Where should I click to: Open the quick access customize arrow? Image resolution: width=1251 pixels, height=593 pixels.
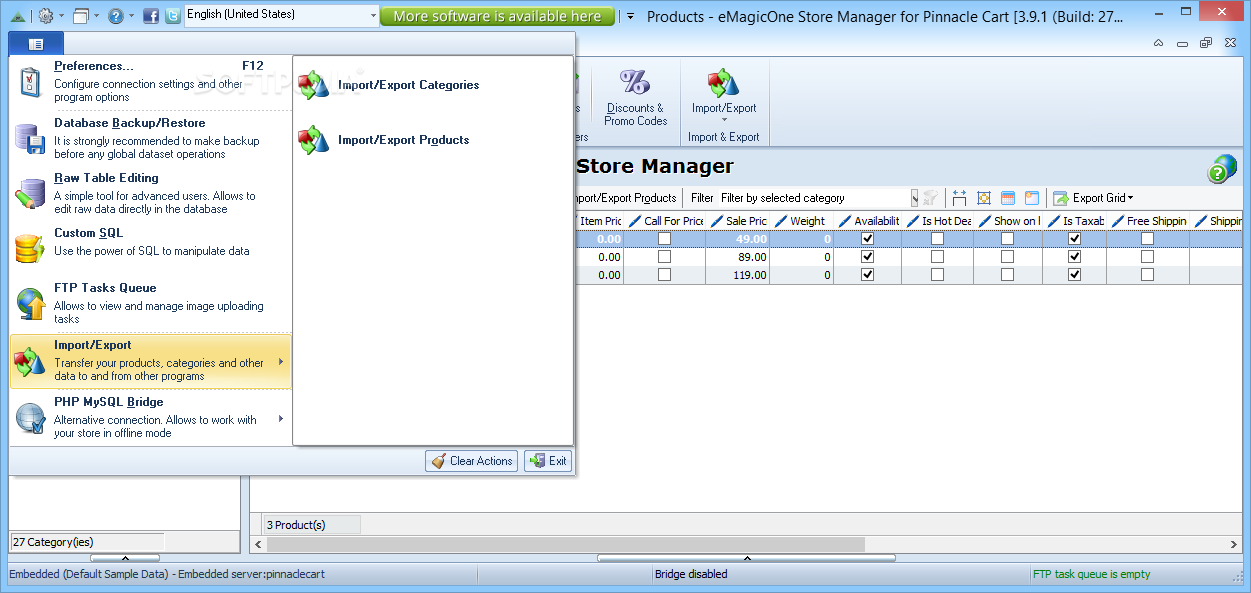(x=629, y=16)
